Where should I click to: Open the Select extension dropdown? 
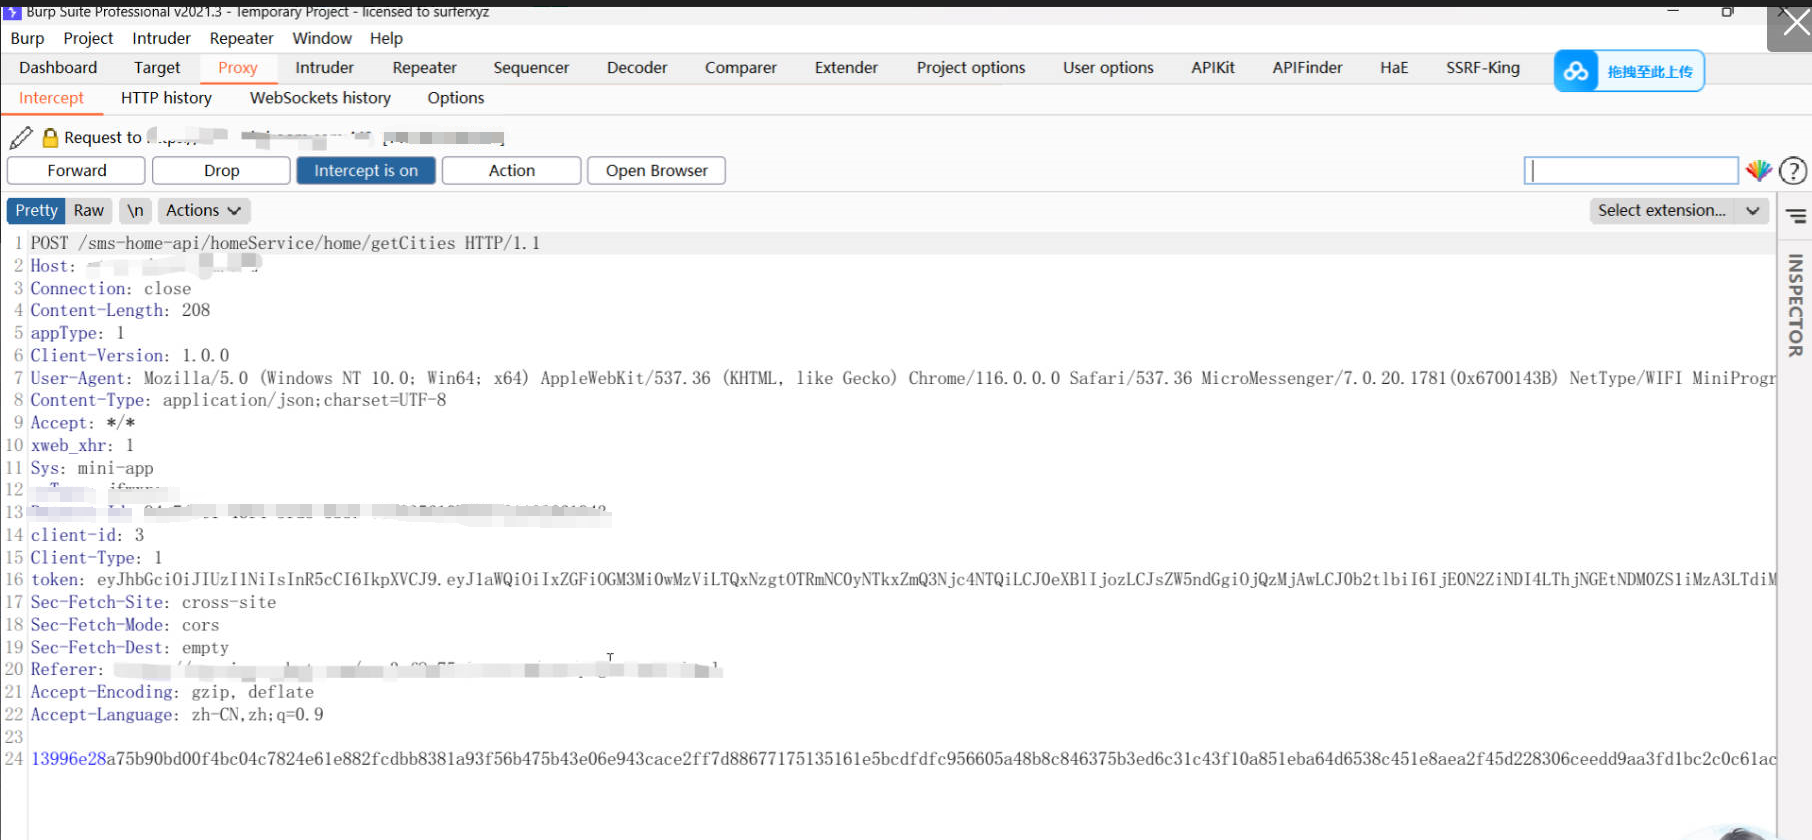tap(1678, 211)
